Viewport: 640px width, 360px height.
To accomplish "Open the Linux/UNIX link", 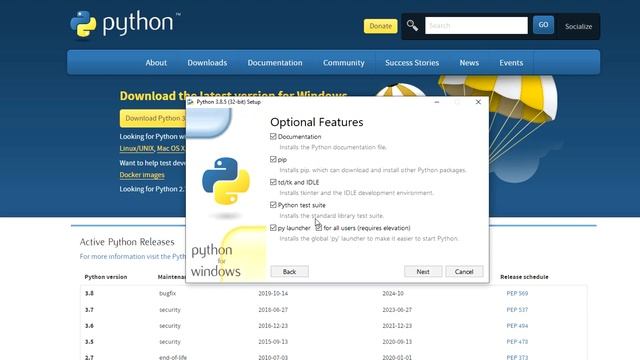I will (137, 149).
